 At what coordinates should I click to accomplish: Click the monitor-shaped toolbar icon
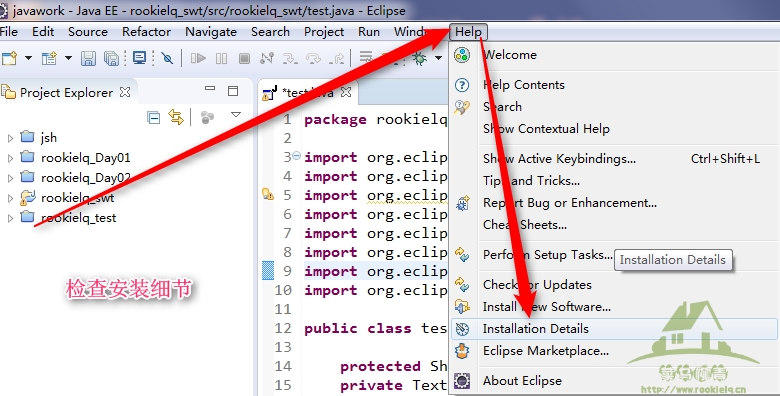[x=139, y=58]
